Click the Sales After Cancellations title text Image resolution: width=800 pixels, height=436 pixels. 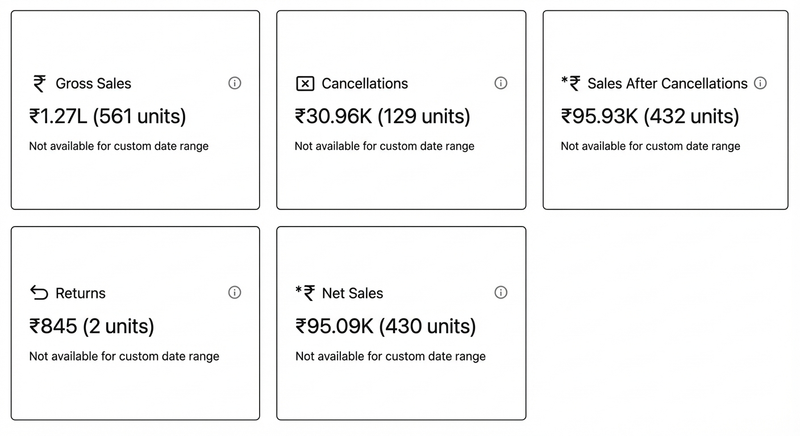pos(667,83)
